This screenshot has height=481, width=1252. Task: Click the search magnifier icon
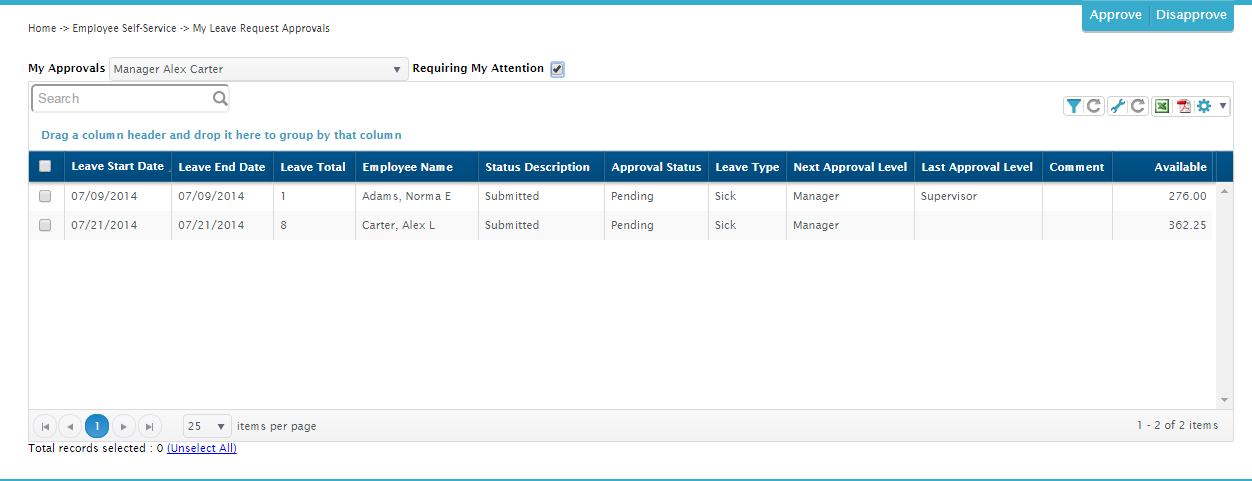point(220,98)
